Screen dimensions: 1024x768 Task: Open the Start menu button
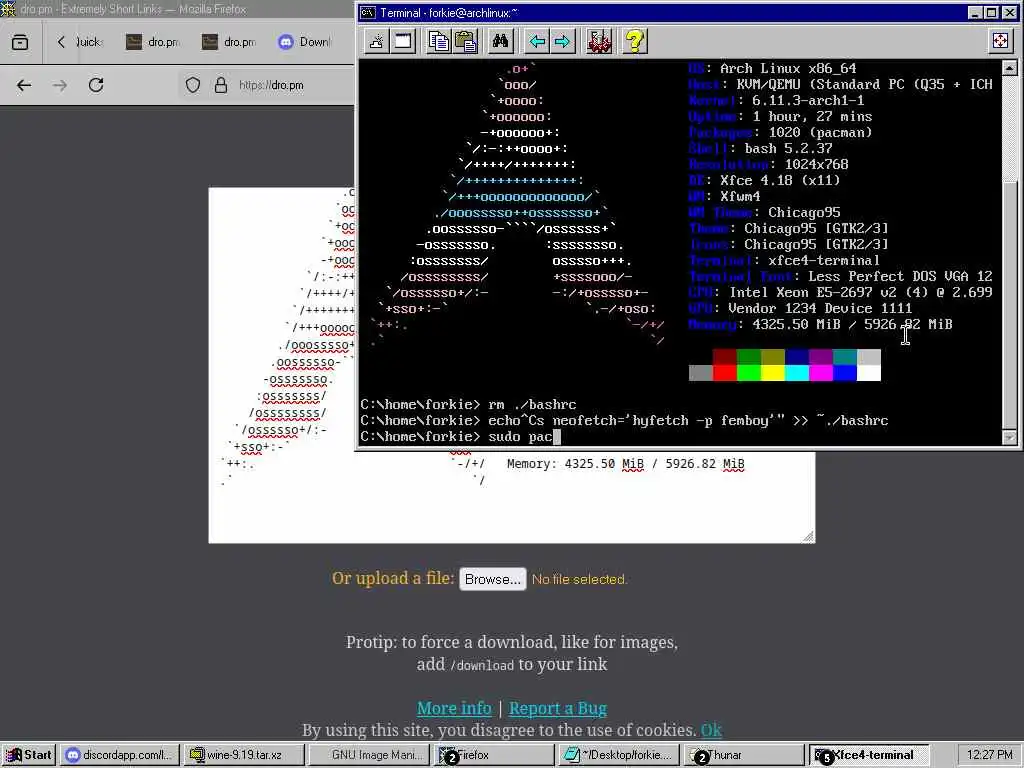click(29, 755)
